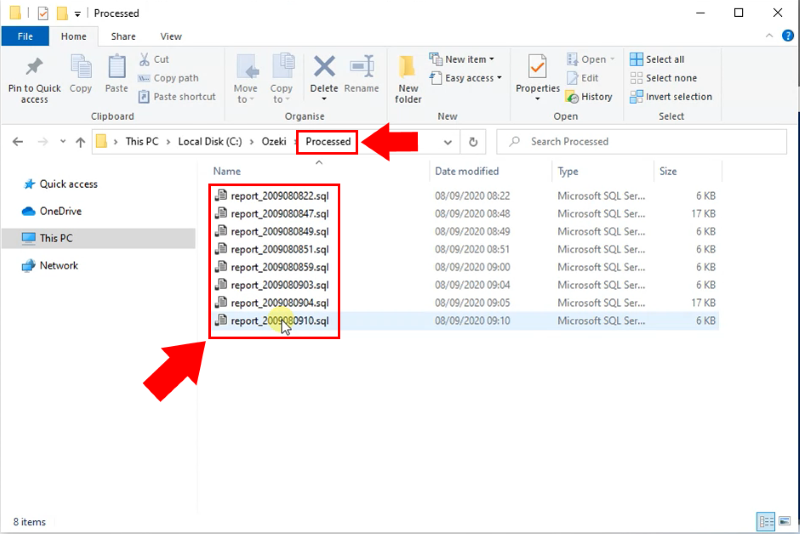
Task: Switch to the Share tab
Action: 123,36
